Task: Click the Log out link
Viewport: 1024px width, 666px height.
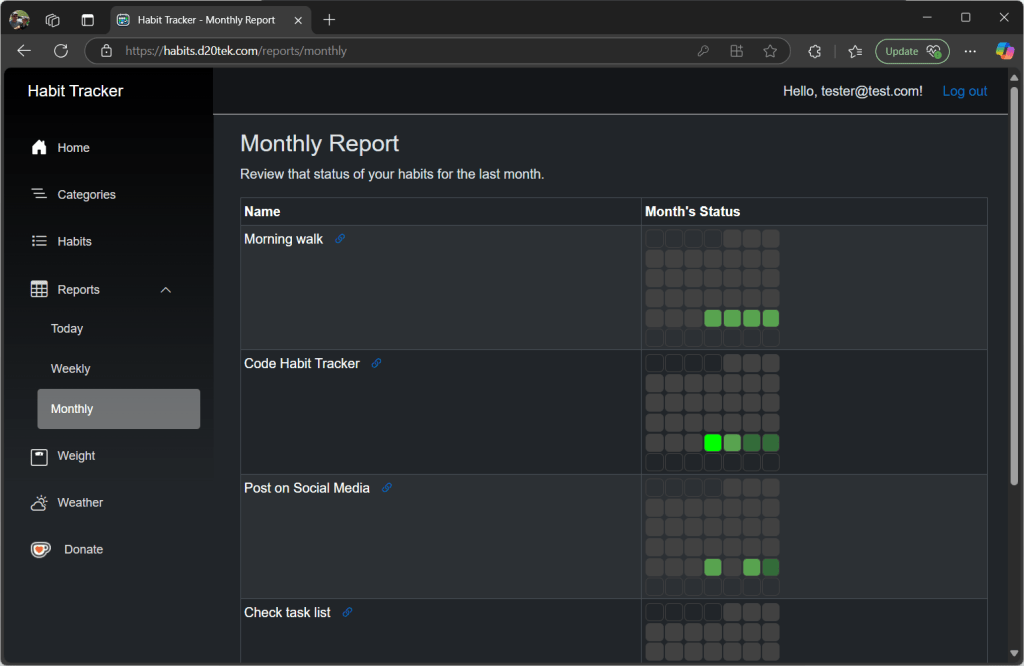Action: (x=964, y=91)
